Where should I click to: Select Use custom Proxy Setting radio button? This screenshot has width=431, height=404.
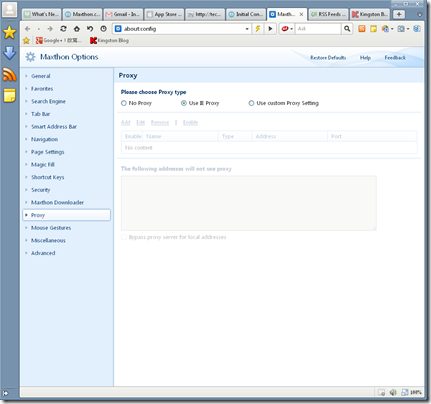click(x=251, y=103)
